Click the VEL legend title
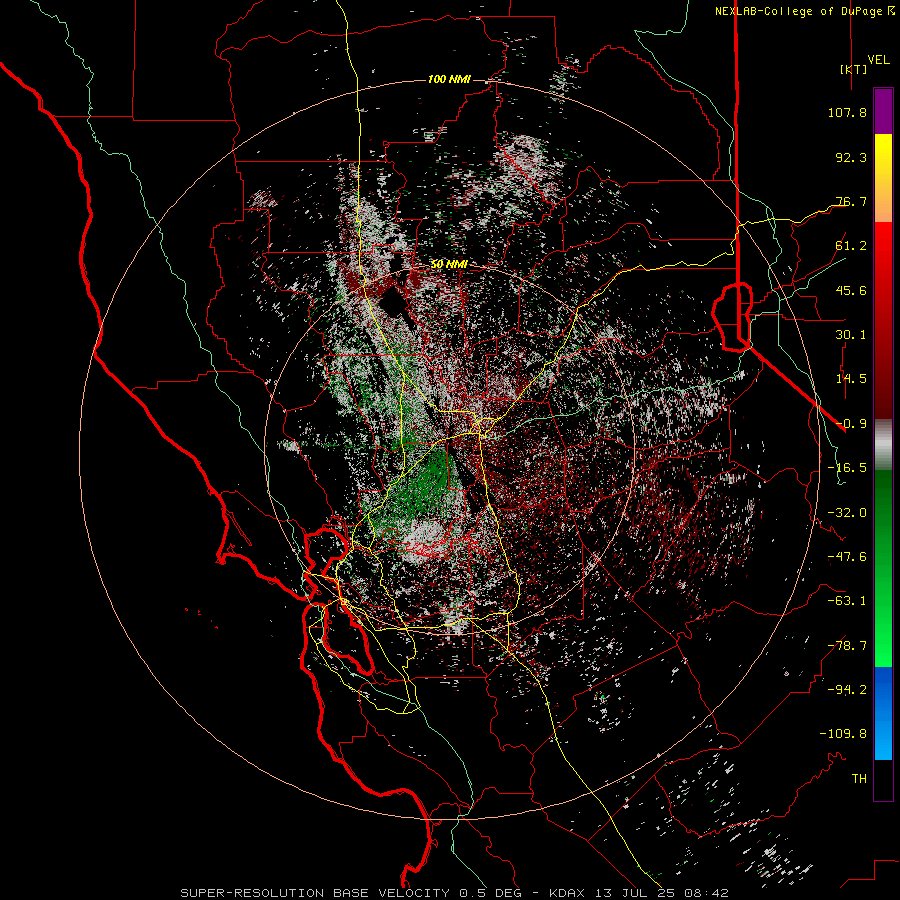 point(878,60)
